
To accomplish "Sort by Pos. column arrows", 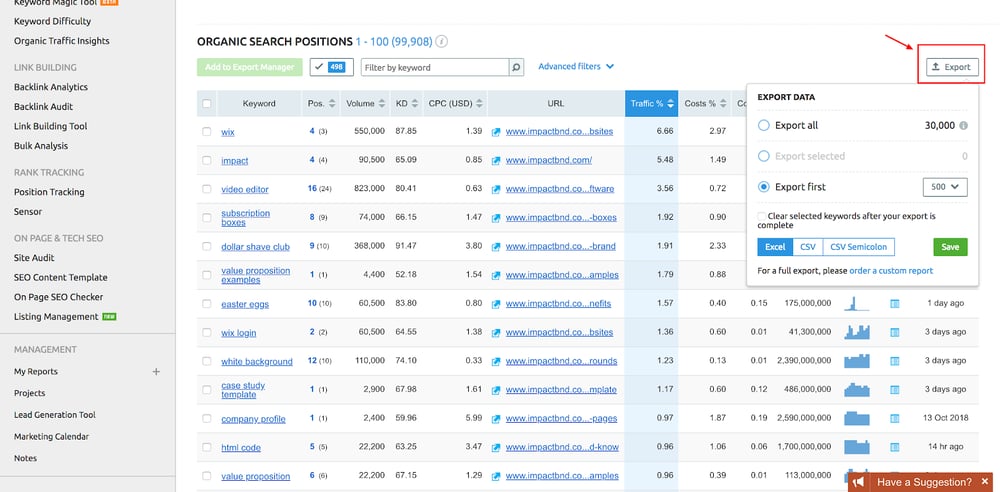I will click(x=332, y=103).
